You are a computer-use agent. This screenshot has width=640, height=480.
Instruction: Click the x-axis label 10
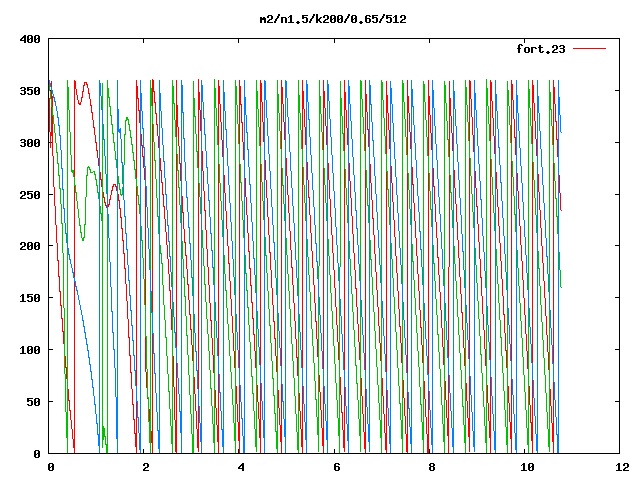527,467
